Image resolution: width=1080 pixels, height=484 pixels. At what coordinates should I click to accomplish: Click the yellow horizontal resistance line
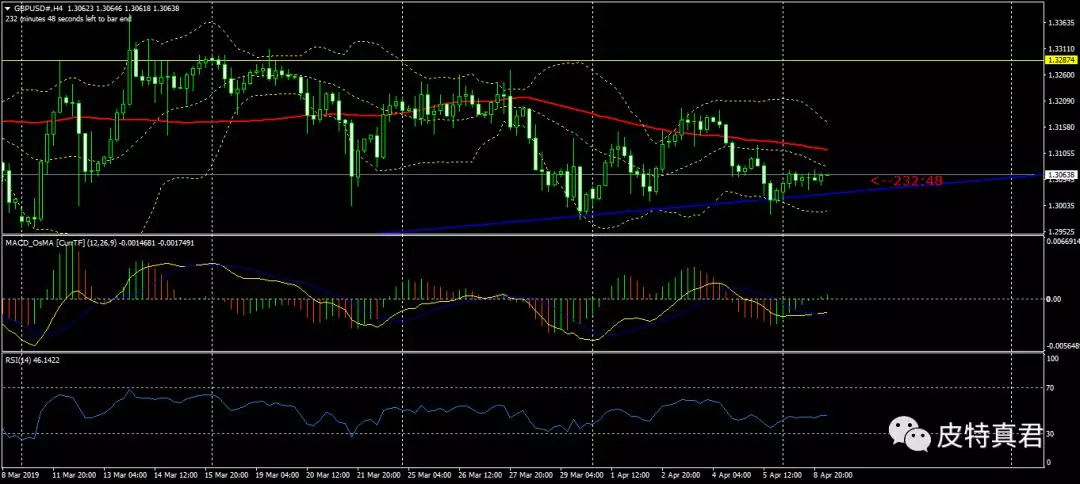pos(500,61)
